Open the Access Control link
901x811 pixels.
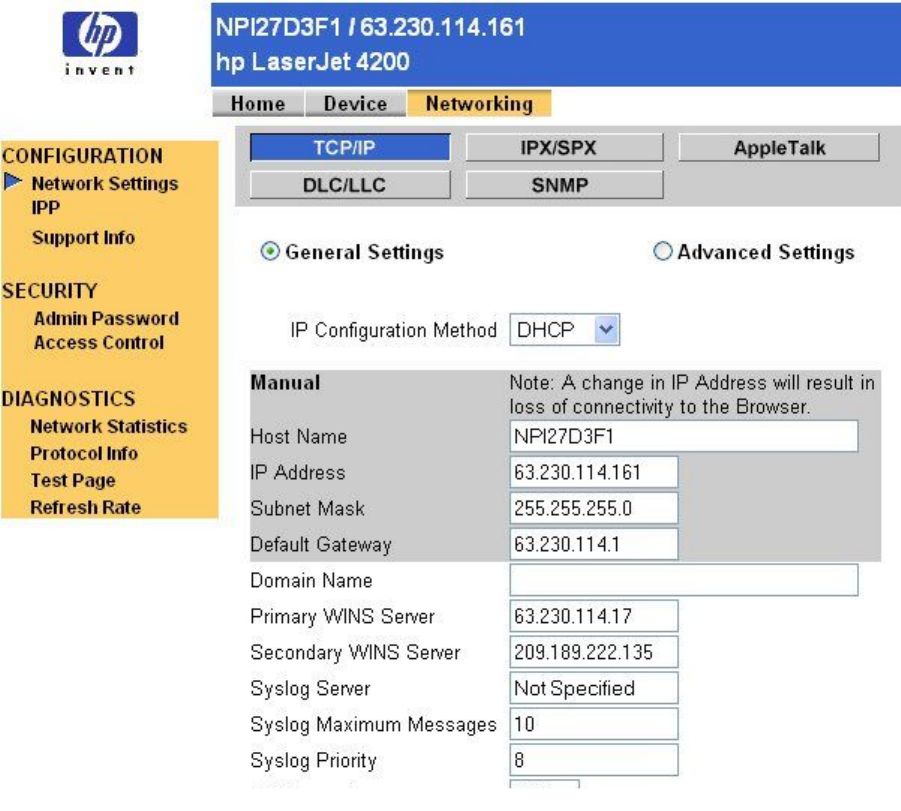(99, 343)
